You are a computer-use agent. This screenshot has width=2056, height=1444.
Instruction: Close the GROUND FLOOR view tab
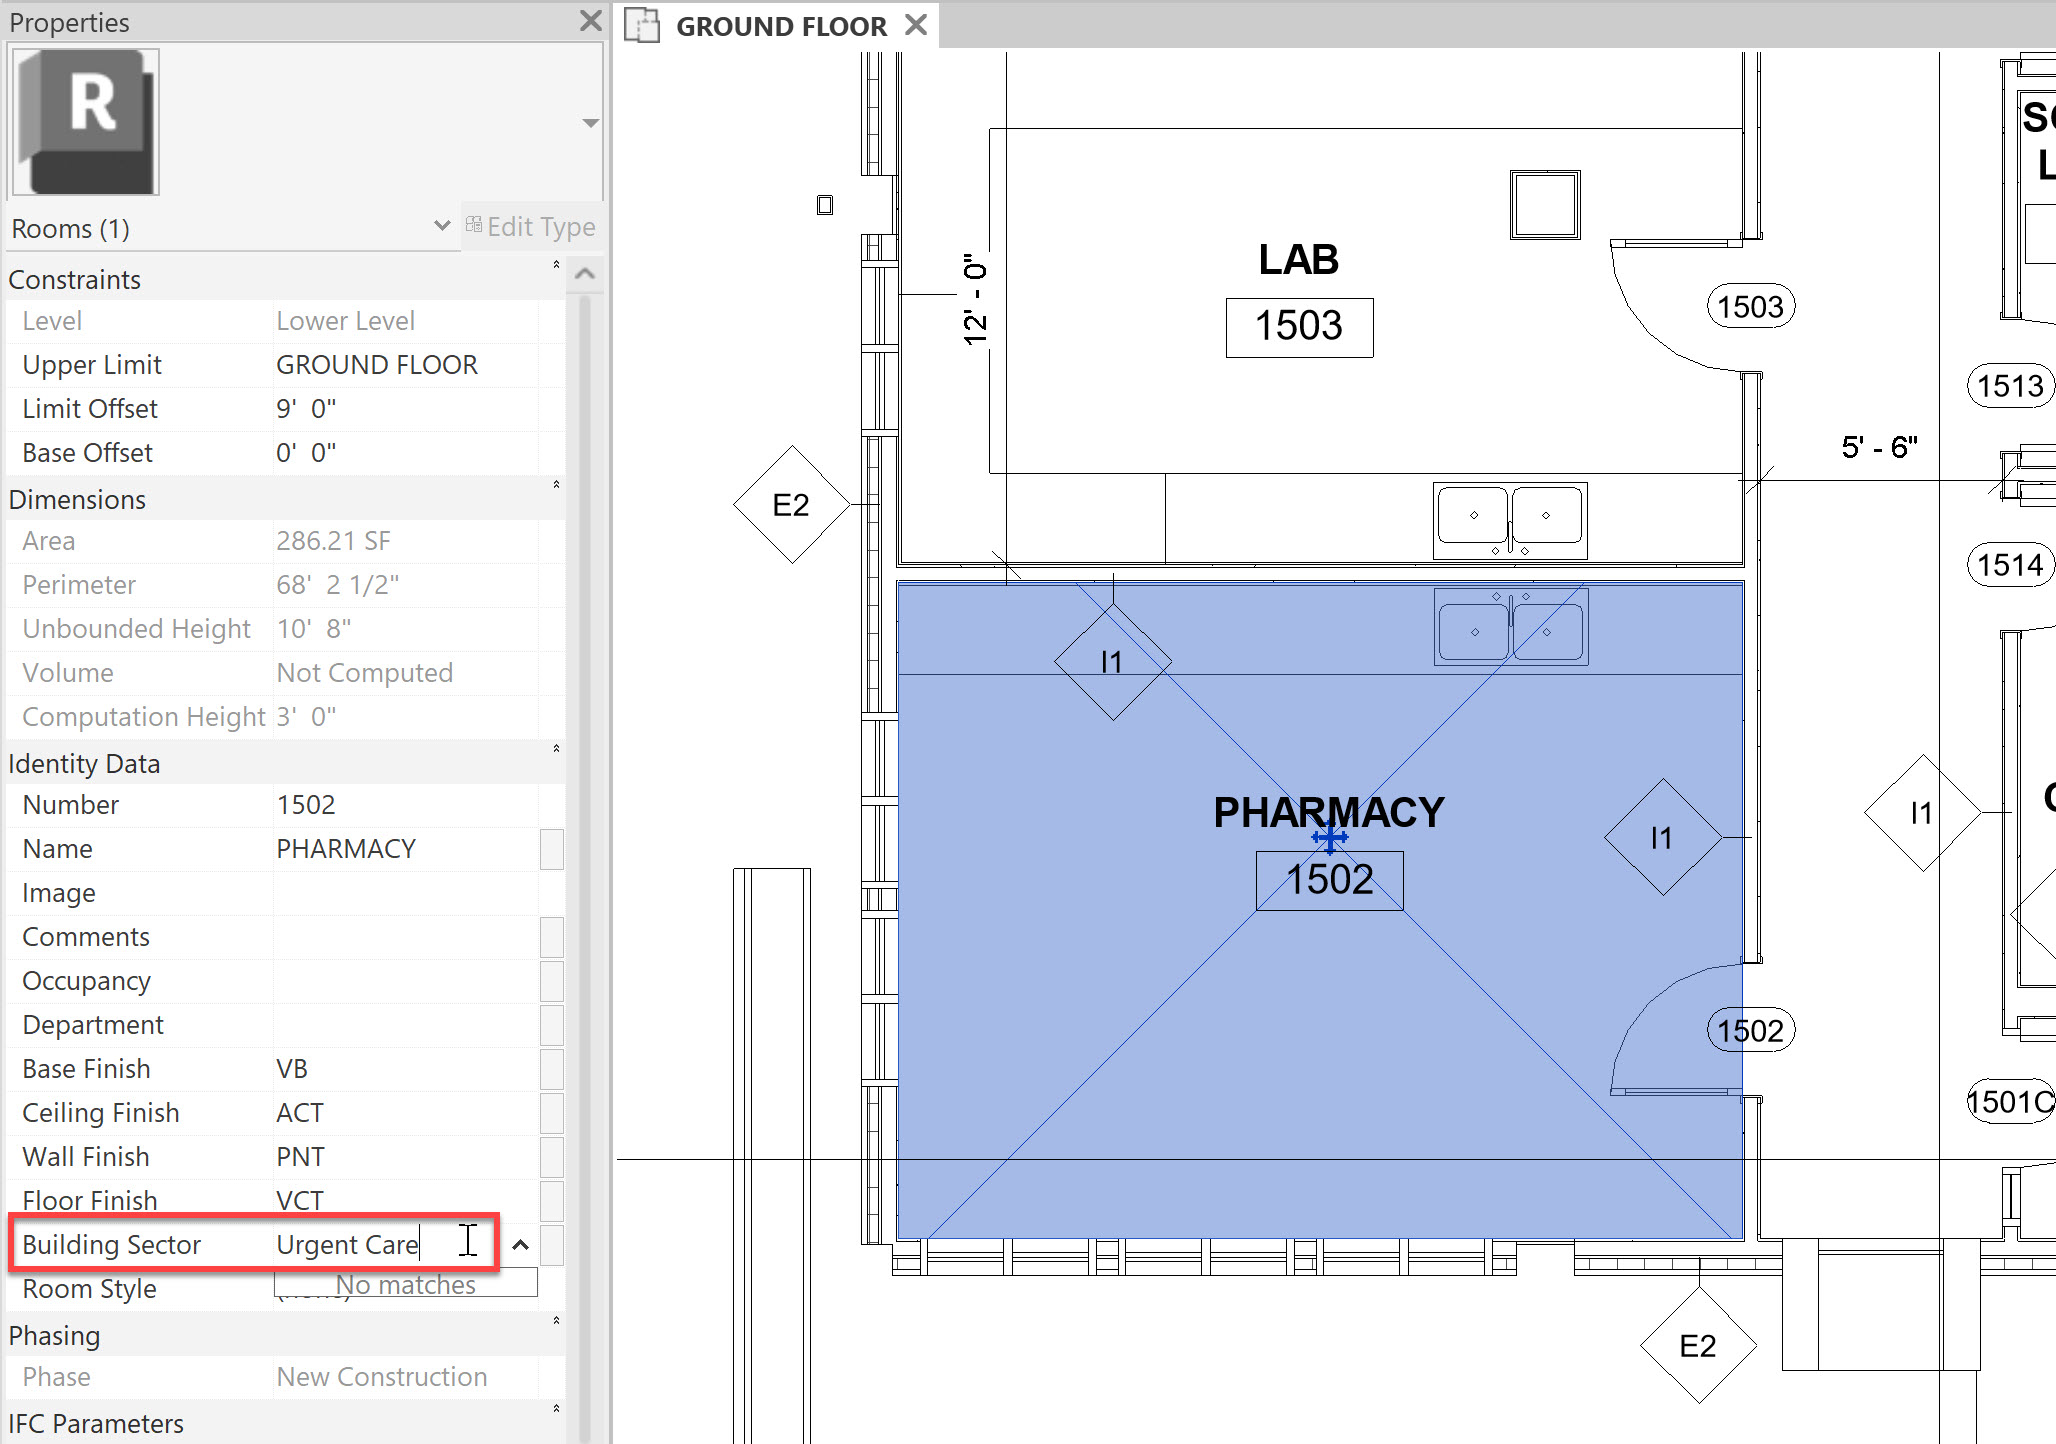pyautogui.click(x=915, y=25)
